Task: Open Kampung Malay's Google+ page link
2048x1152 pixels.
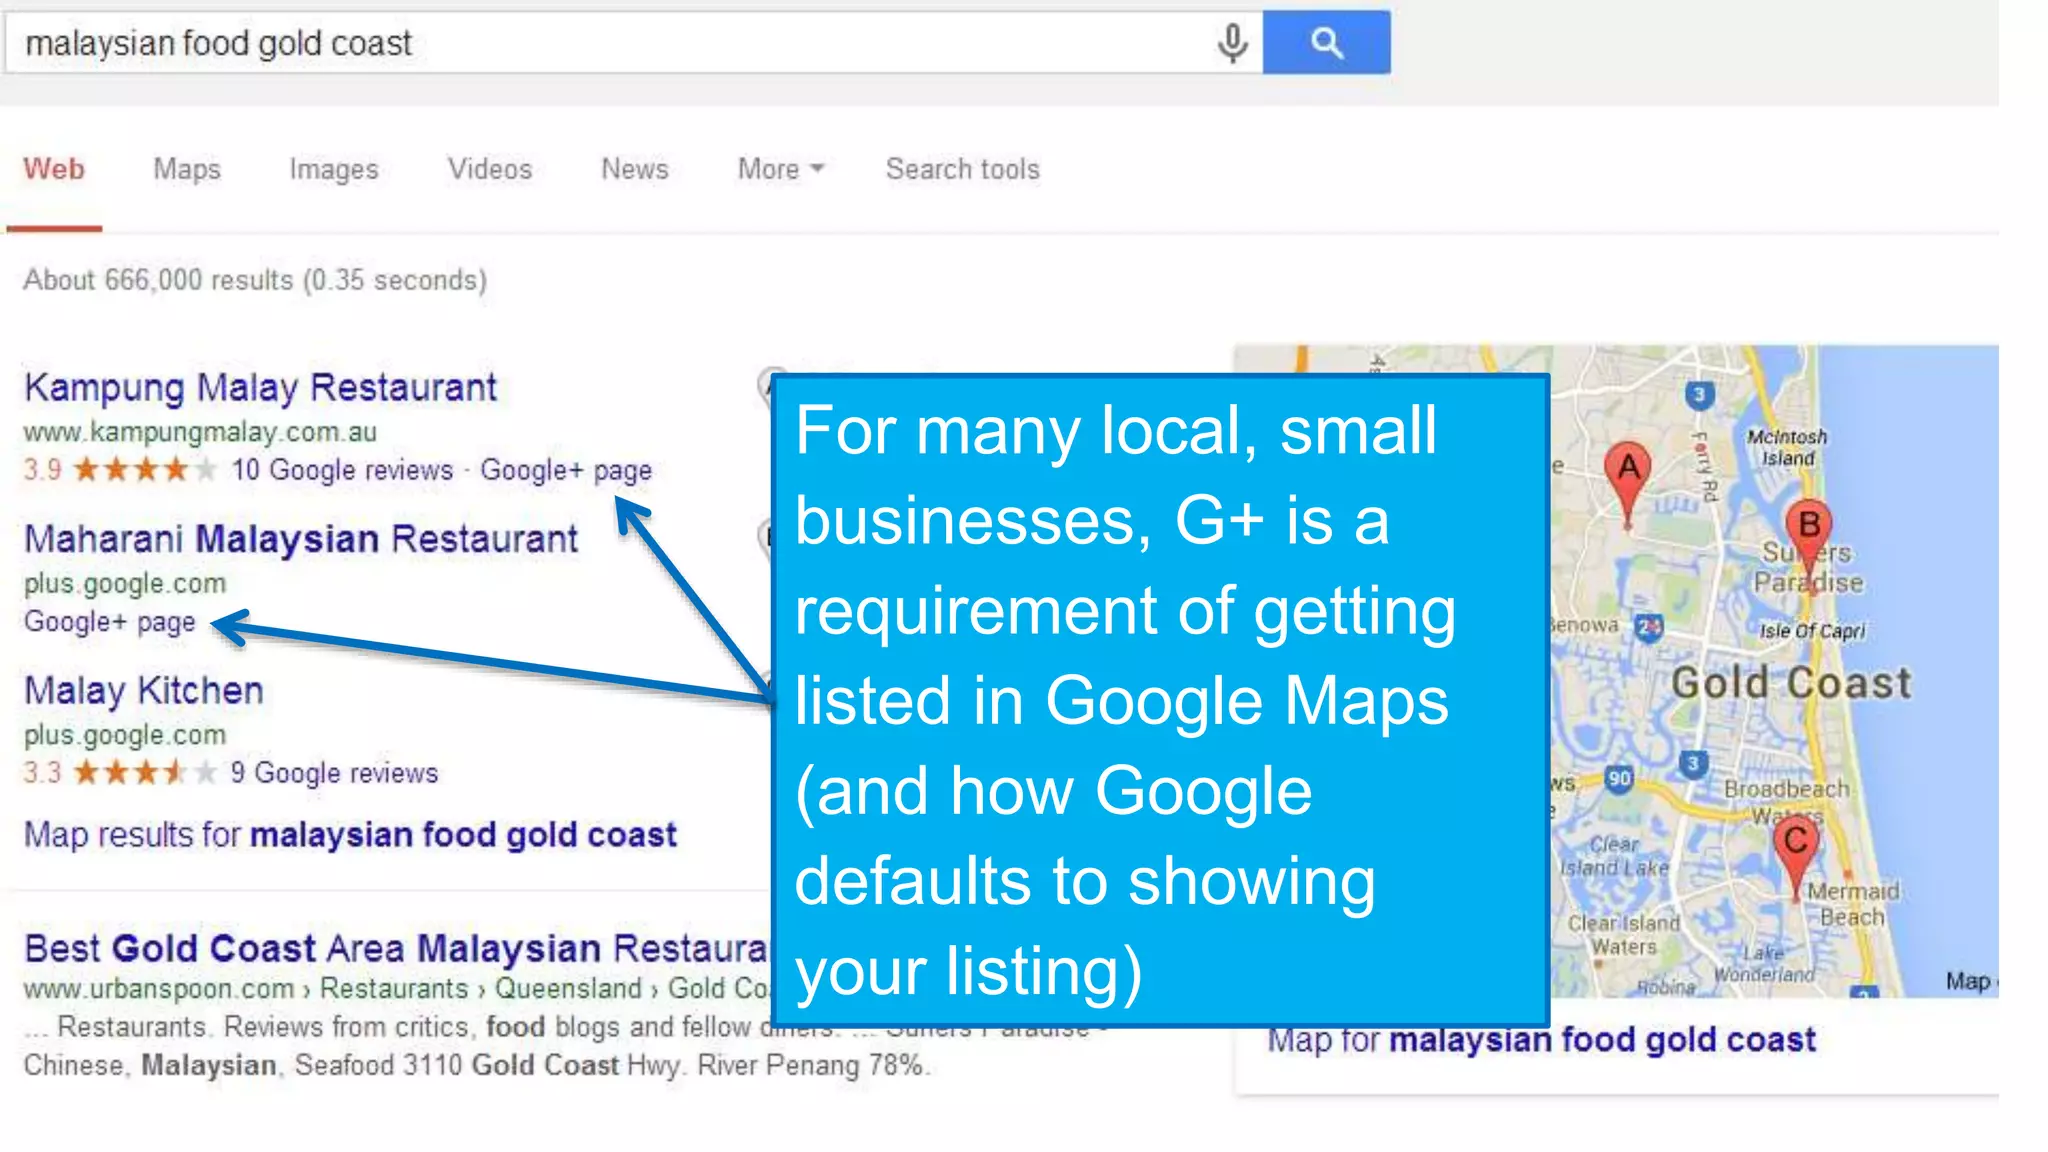Action: tap(566, 470)
